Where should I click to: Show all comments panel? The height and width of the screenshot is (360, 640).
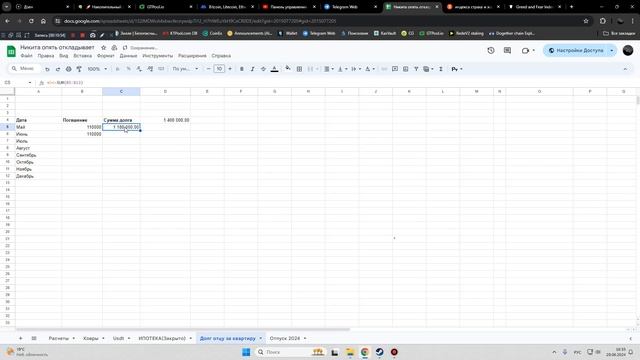[x=507, y=50]
